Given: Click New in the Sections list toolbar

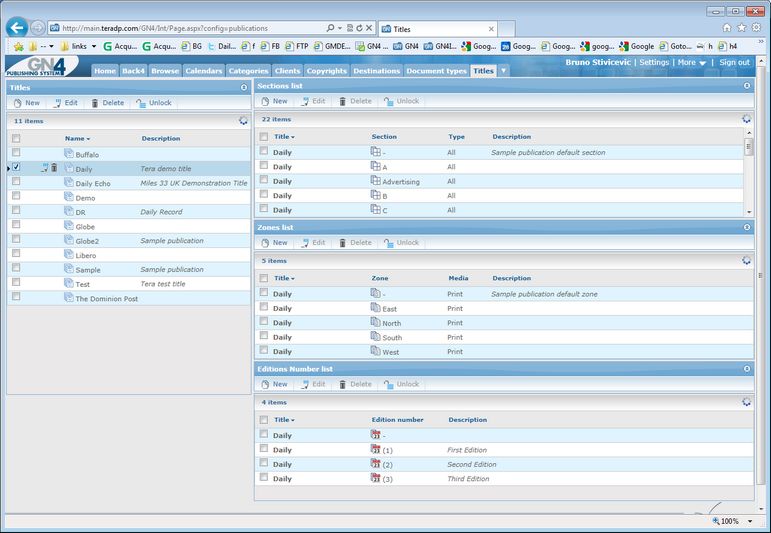Looking at the screenshot, I should point(274,101).
